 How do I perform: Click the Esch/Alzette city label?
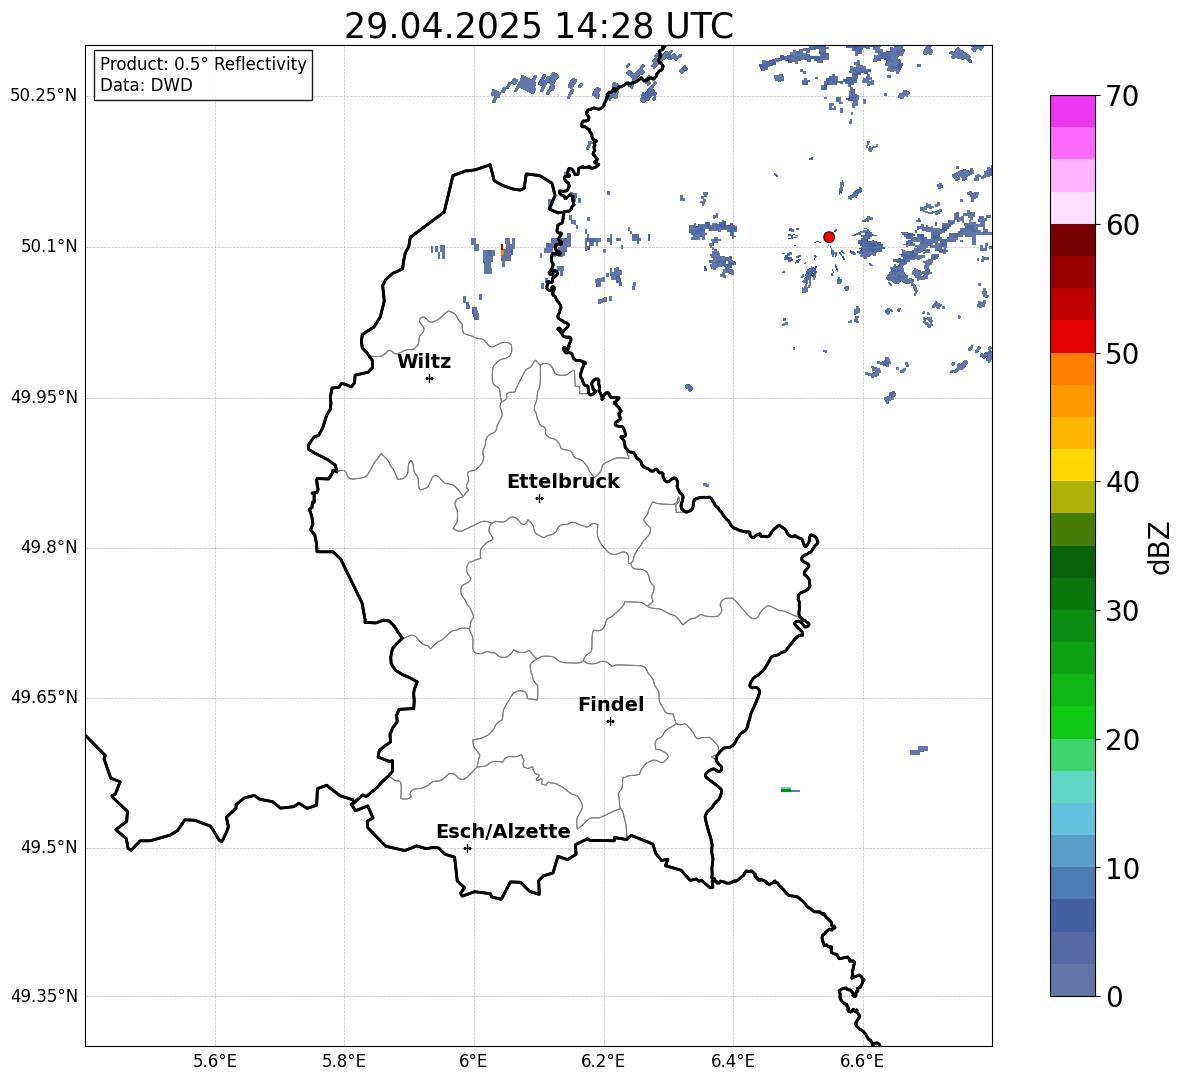pyautogui.click(x=503, y=831)
